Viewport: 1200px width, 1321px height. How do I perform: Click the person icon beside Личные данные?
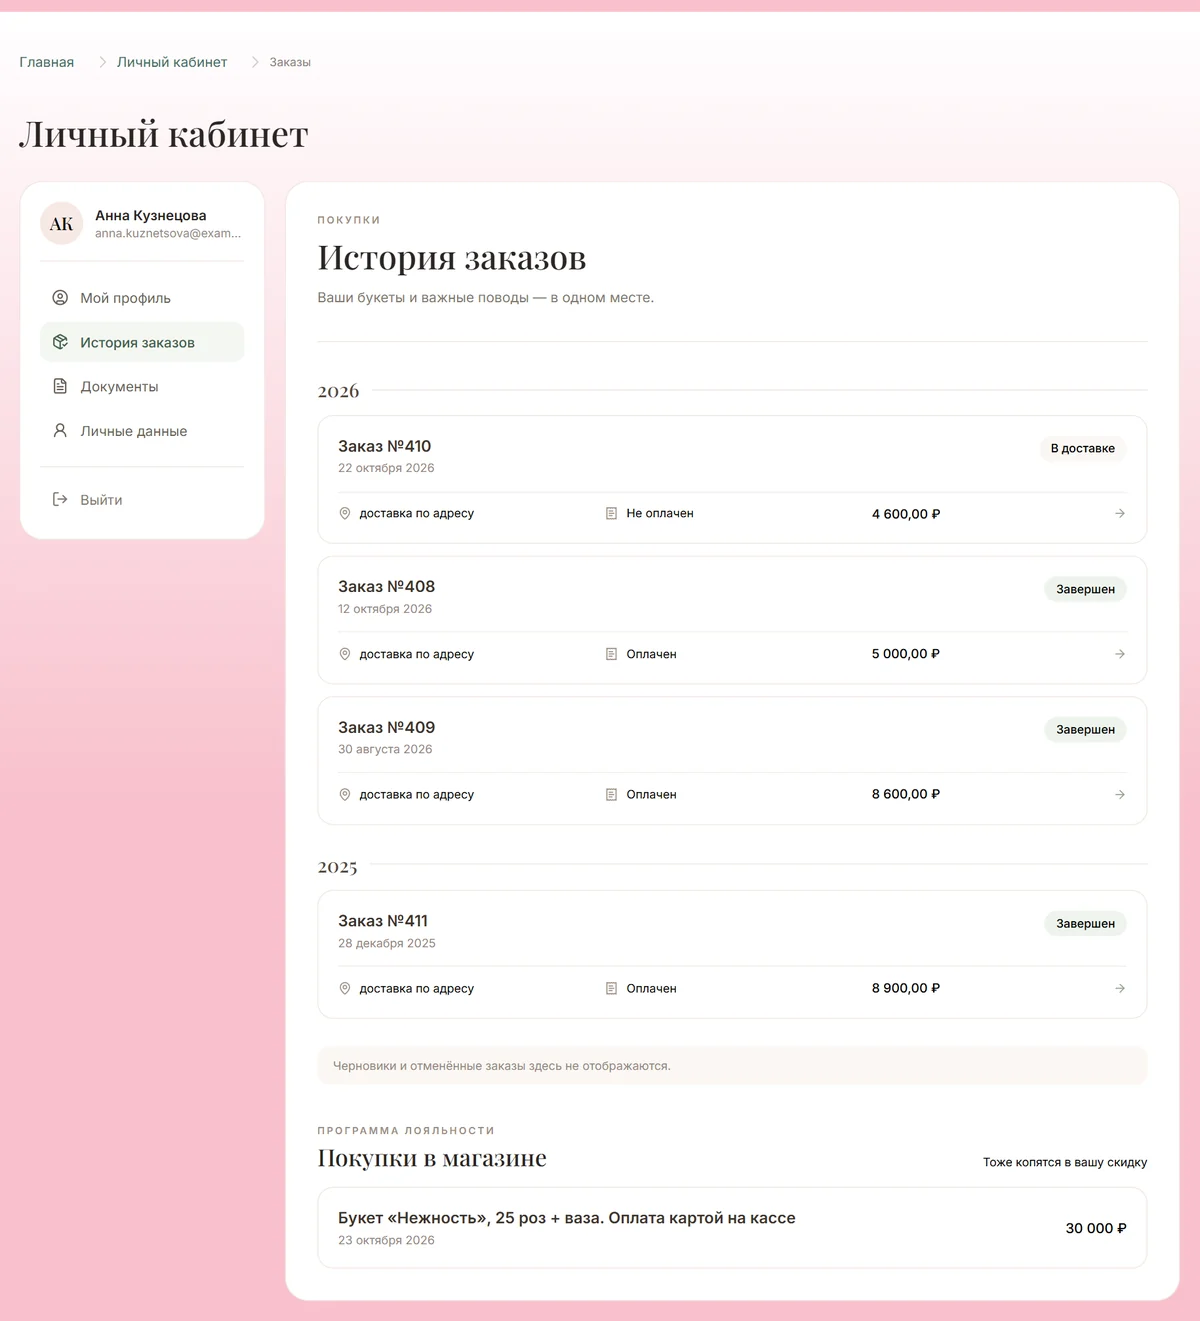pos(60,431)
